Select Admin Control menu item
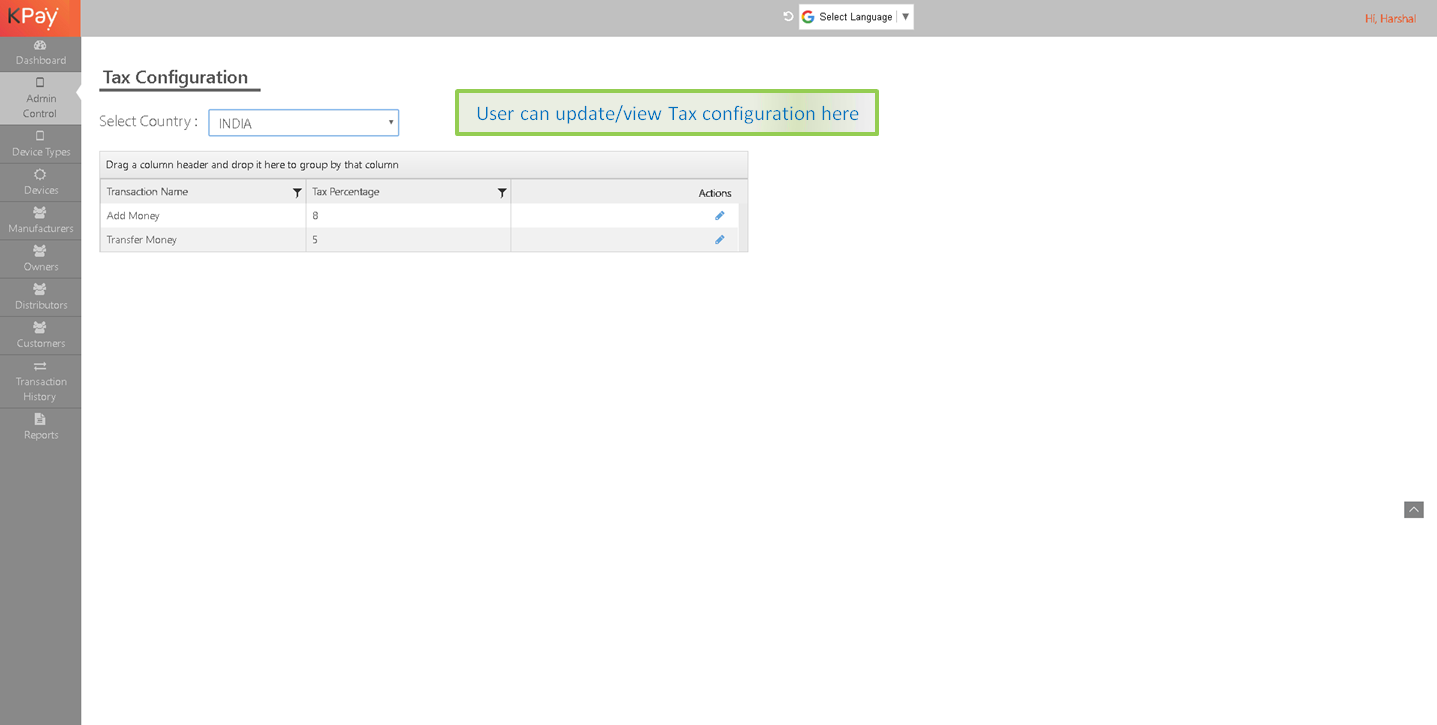The height and width of the screenshot is (725, 1437). click(40, 98)
